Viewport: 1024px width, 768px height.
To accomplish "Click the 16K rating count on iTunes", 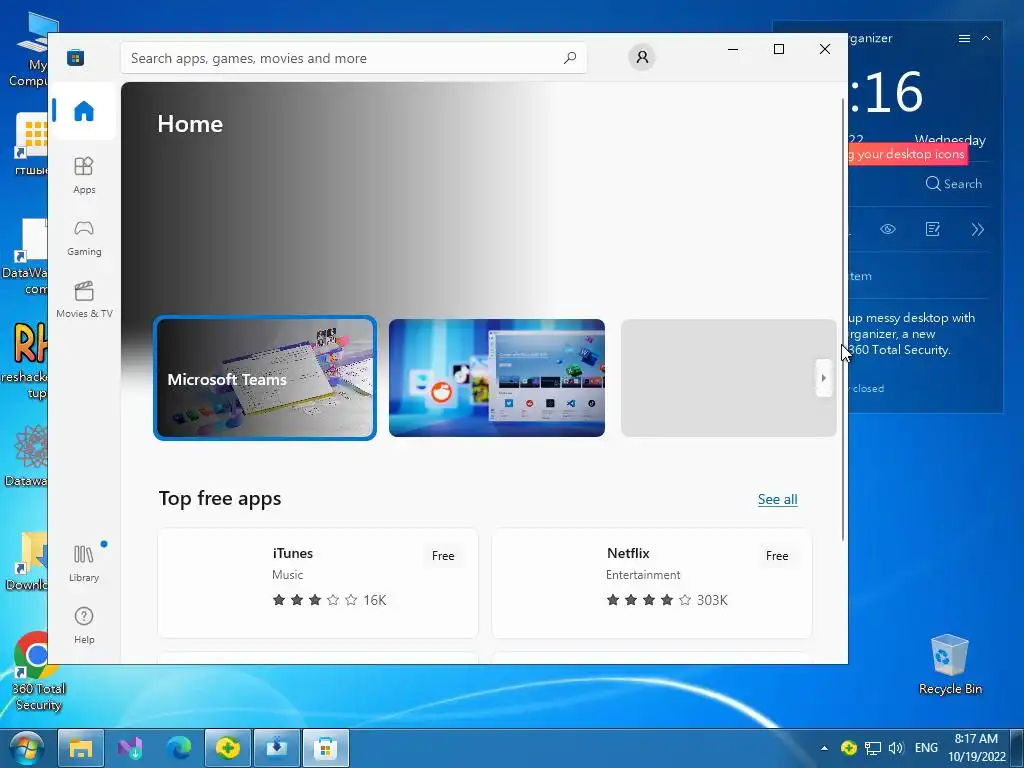I will point(375,600).
